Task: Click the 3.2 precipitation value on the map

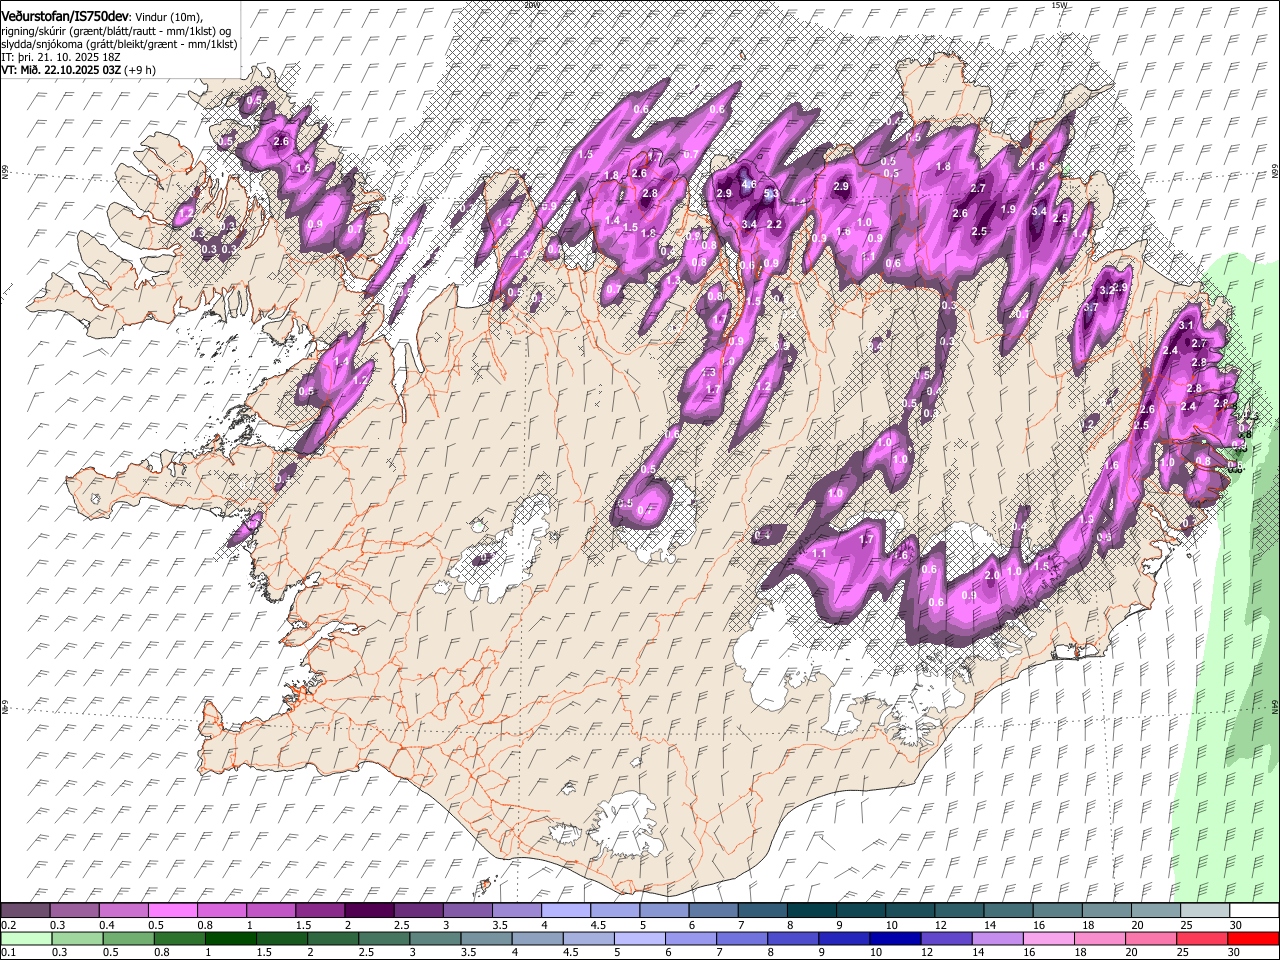Action: (1106, 290)
